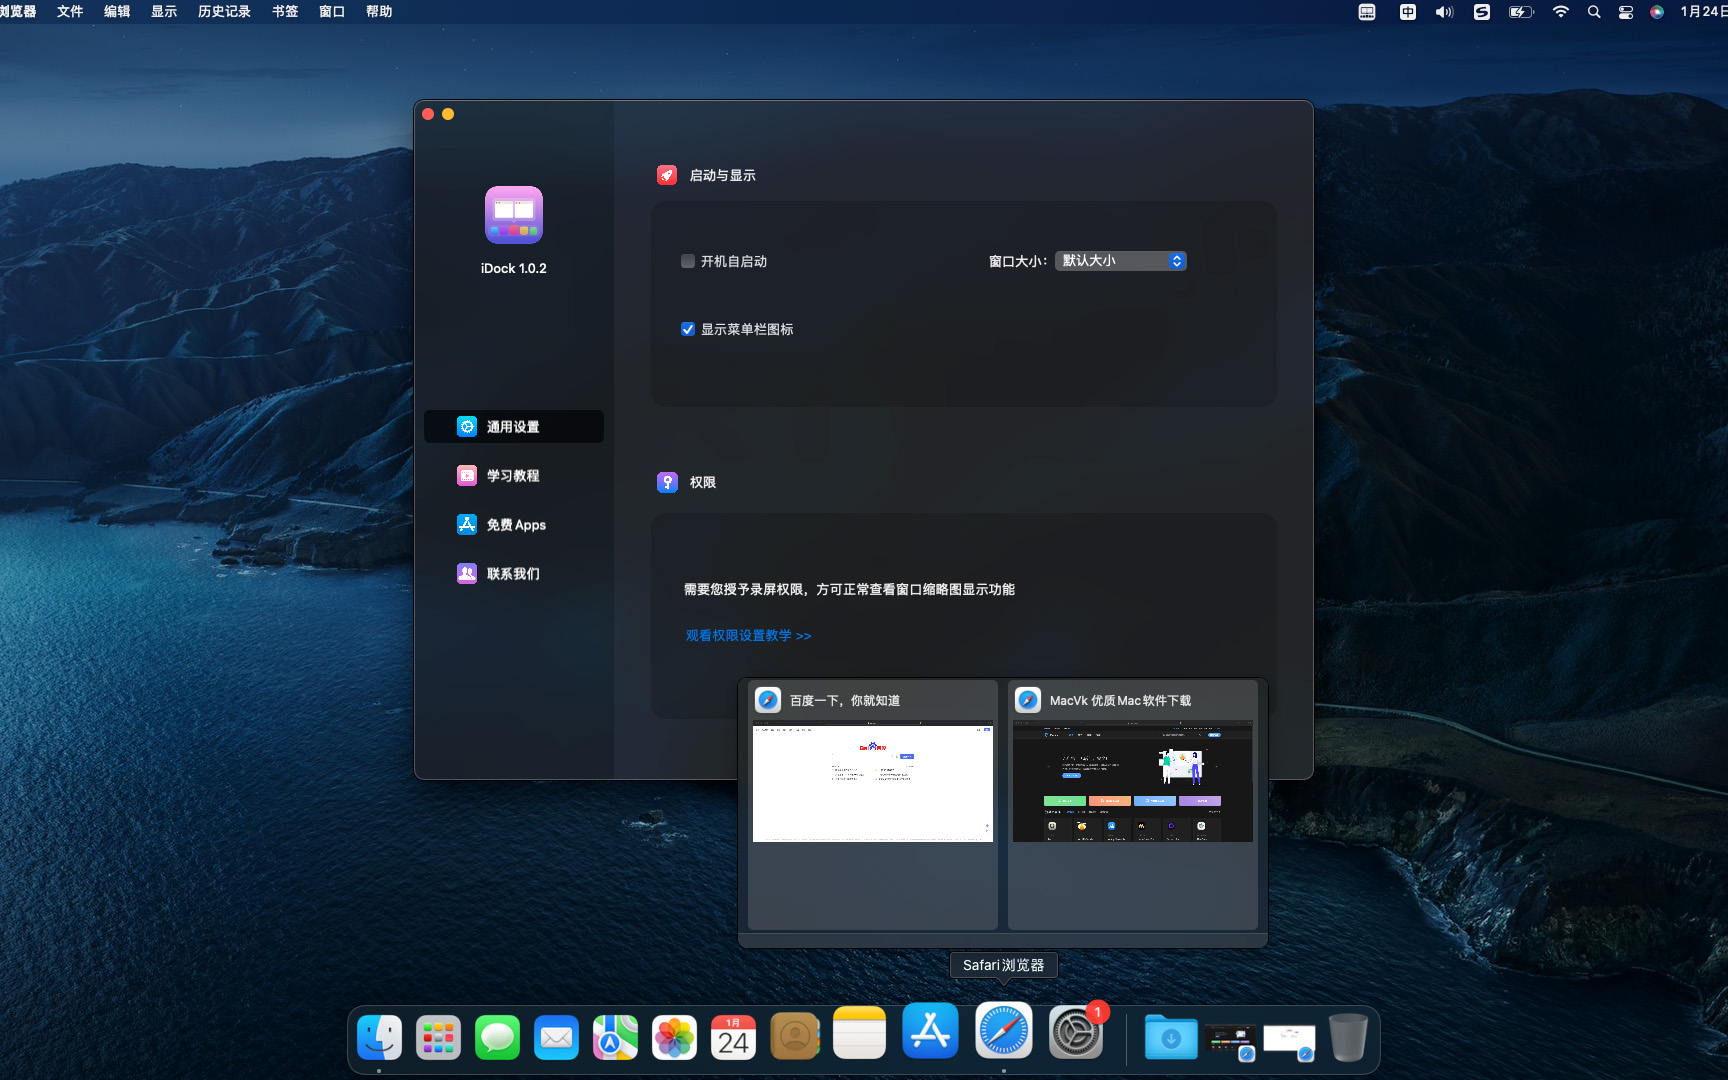Open Notes app in Dock
The height and width of the screenshot is (1080, 1728).
(859, 1033)
